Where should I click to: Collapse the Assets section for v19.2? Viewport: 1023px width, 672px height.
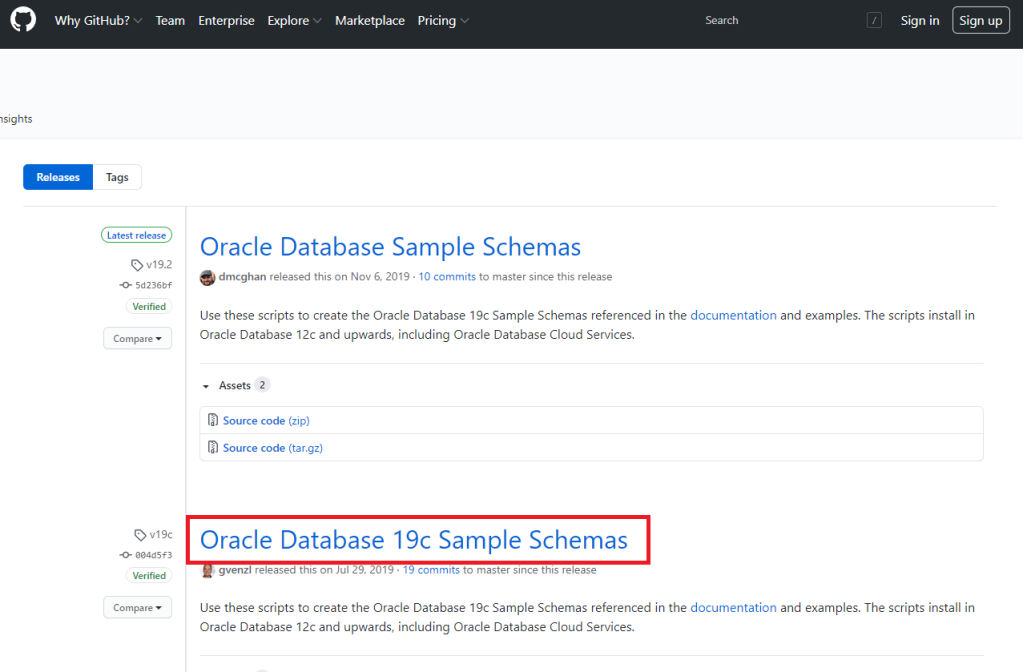(236, 386)
